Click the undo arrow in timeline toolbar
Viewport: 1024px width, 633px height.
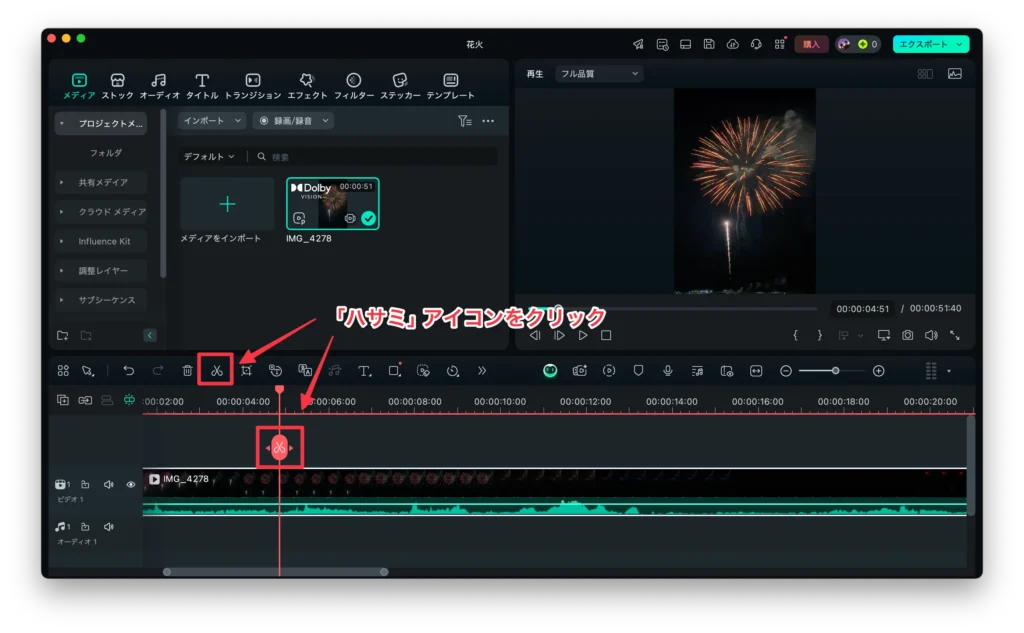pos(128,371)
